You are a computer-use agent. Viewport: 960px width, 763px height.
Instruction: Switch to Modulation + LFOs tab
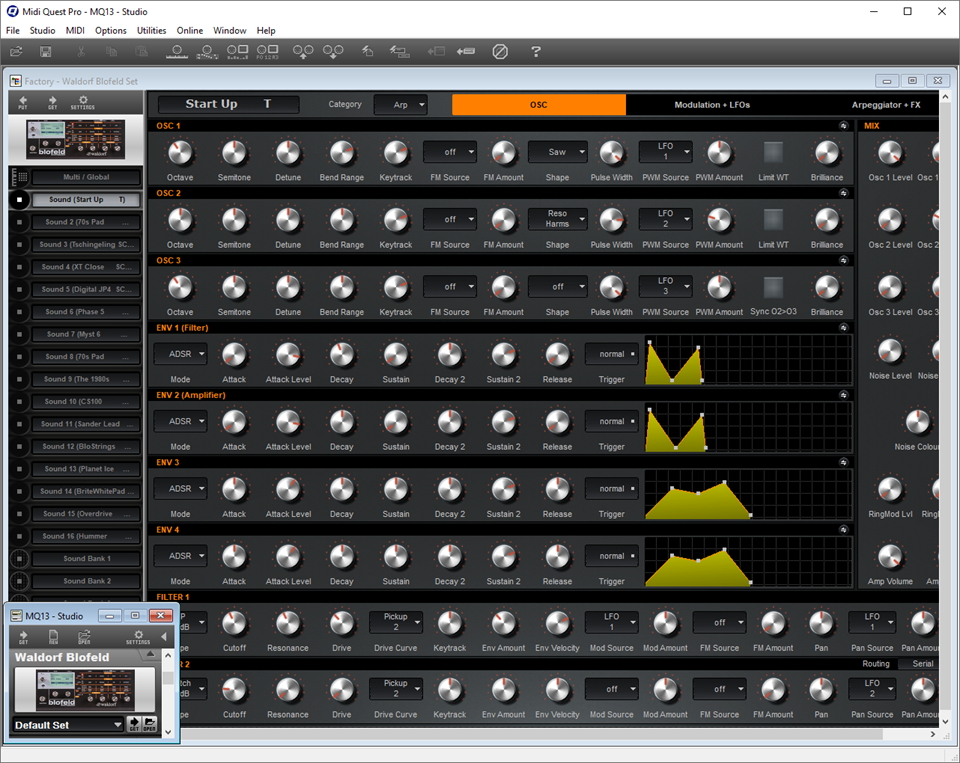(711, 104)
